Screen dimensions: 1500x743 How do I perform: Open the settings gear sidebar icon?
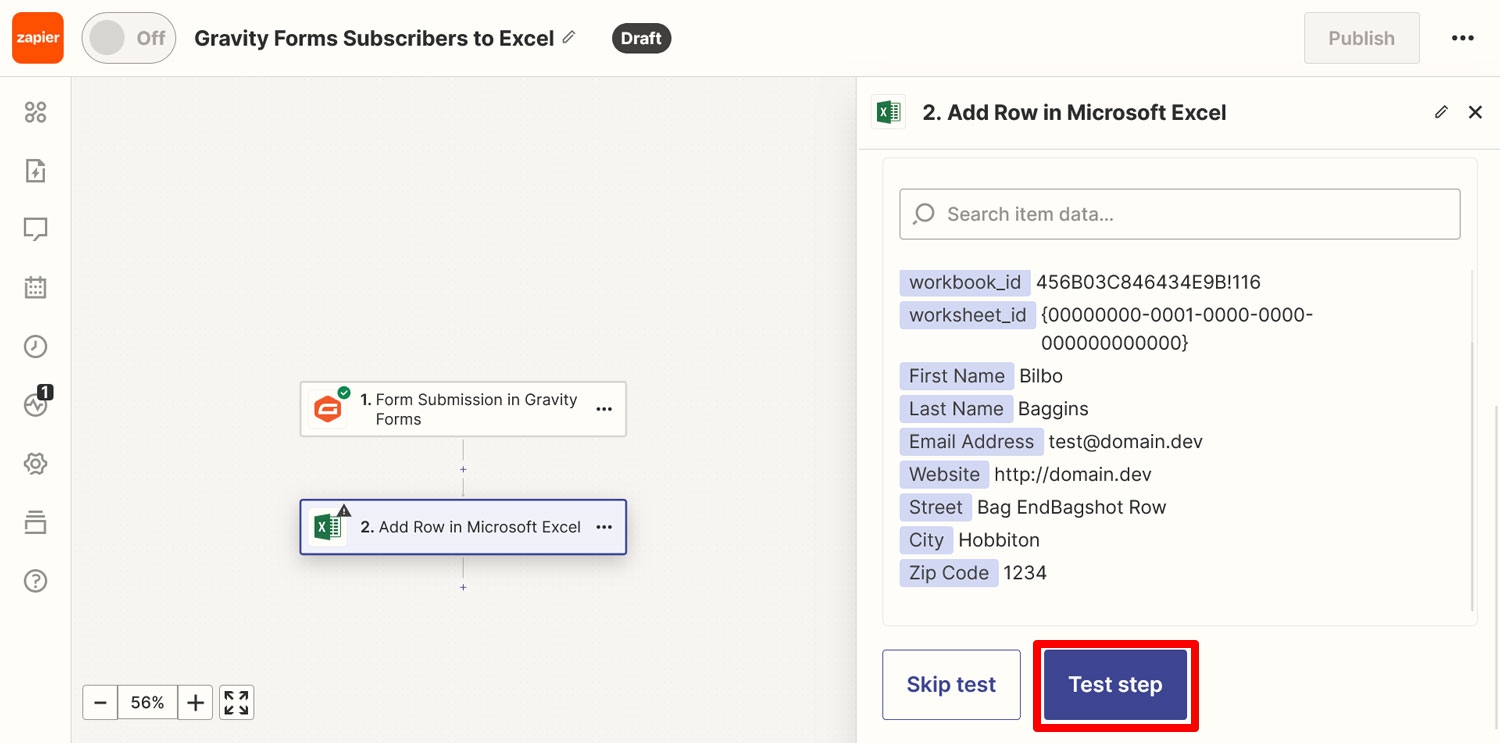click(36, 463)
